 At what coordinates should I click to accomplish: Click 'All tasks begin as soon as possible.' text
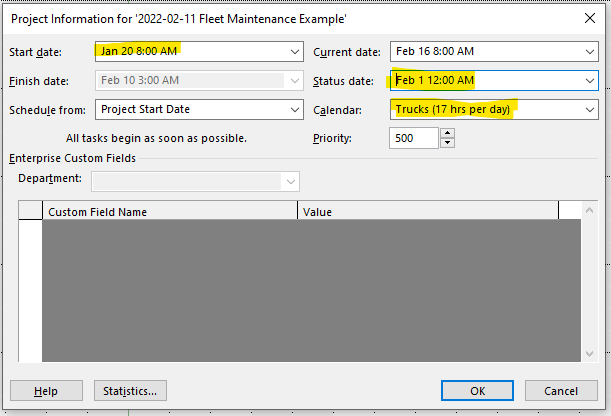tap(156, 138)
